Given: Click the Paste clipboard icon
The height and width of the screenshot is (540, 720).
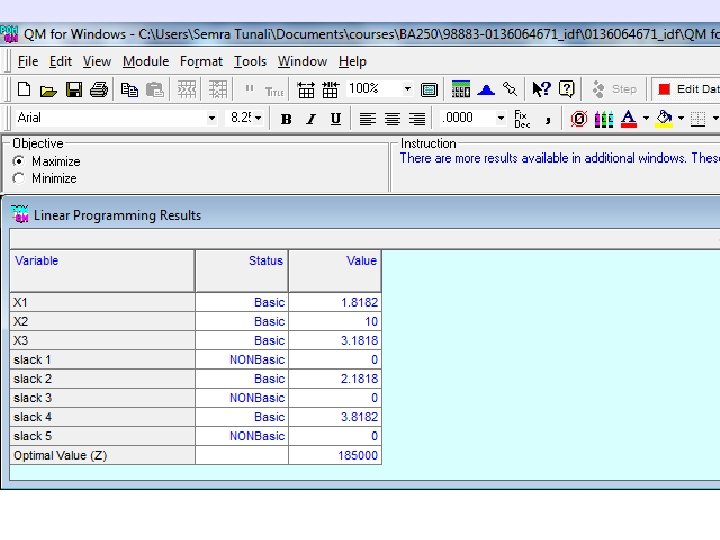Looking at the screenshot, I should click(155, 90).
